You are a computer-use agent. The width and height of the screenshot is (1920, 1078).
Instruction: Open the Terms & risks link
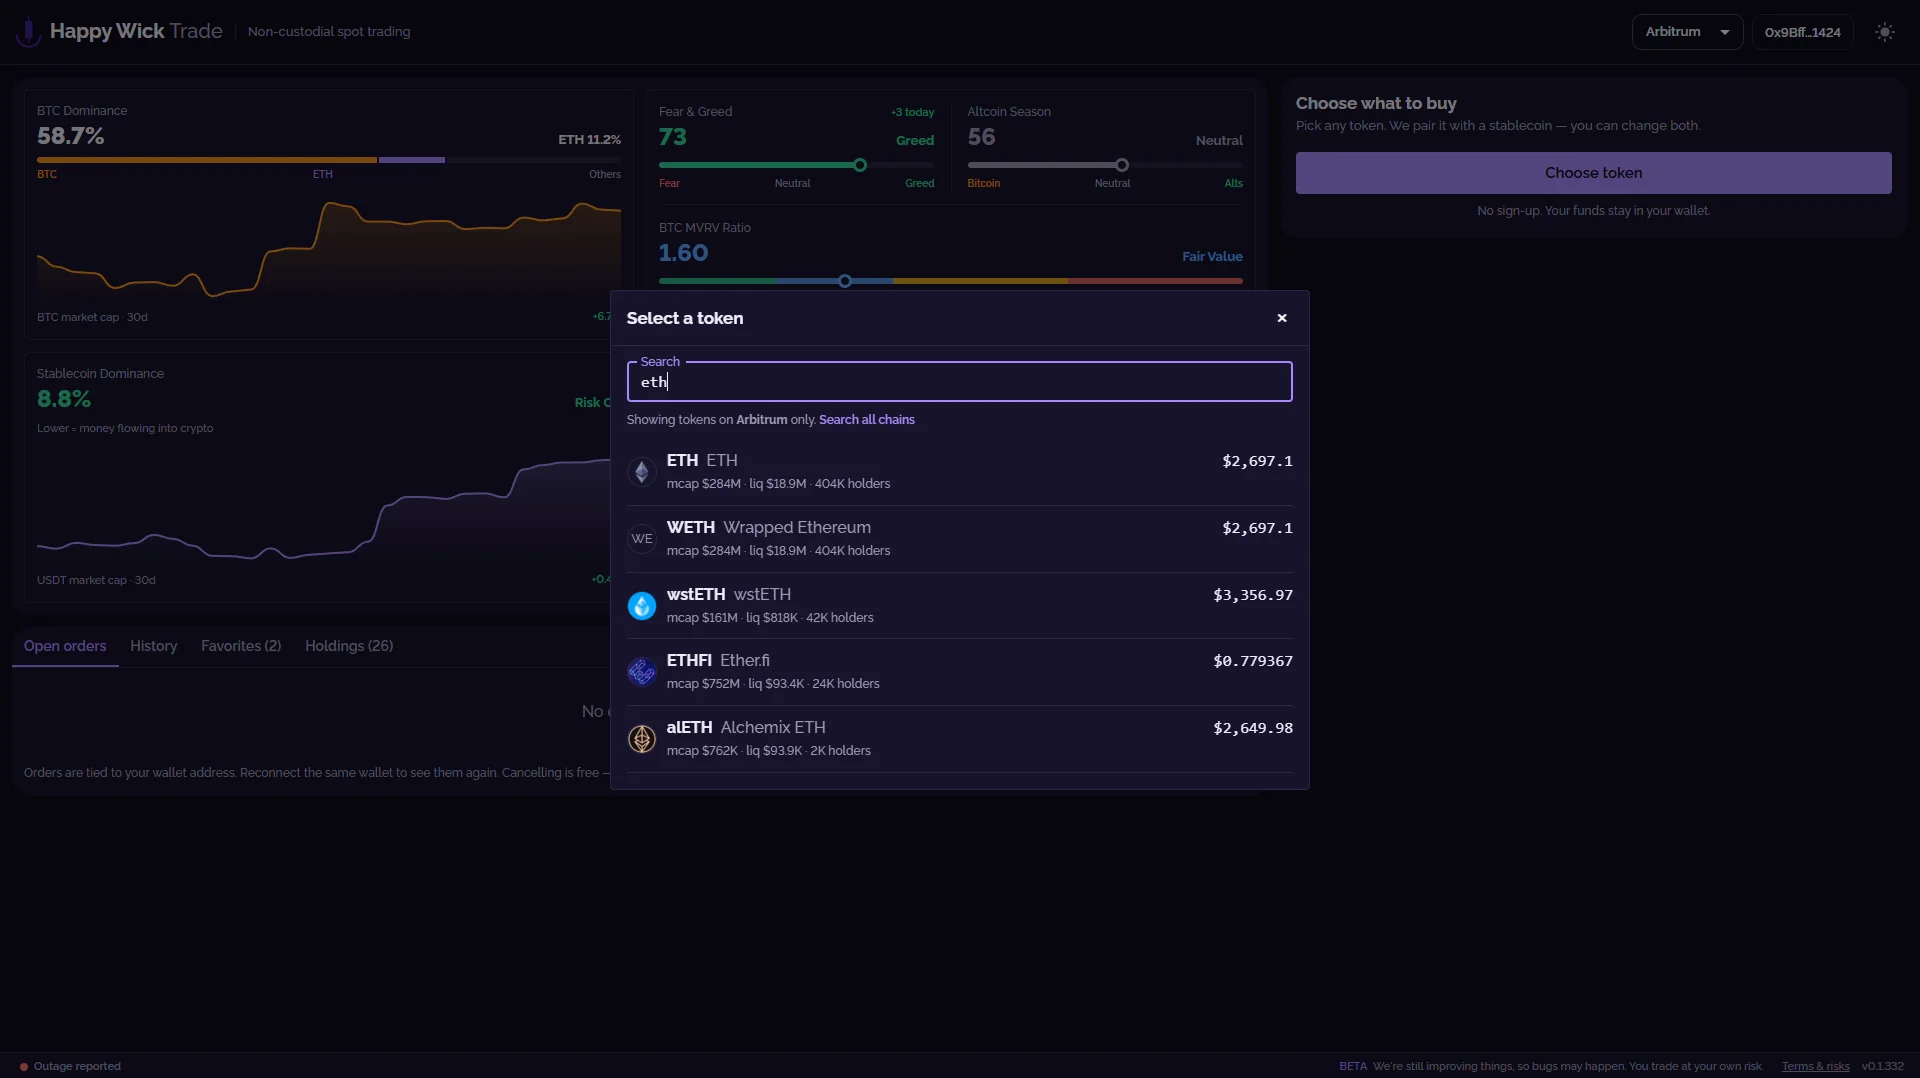click(1815, 1067)
